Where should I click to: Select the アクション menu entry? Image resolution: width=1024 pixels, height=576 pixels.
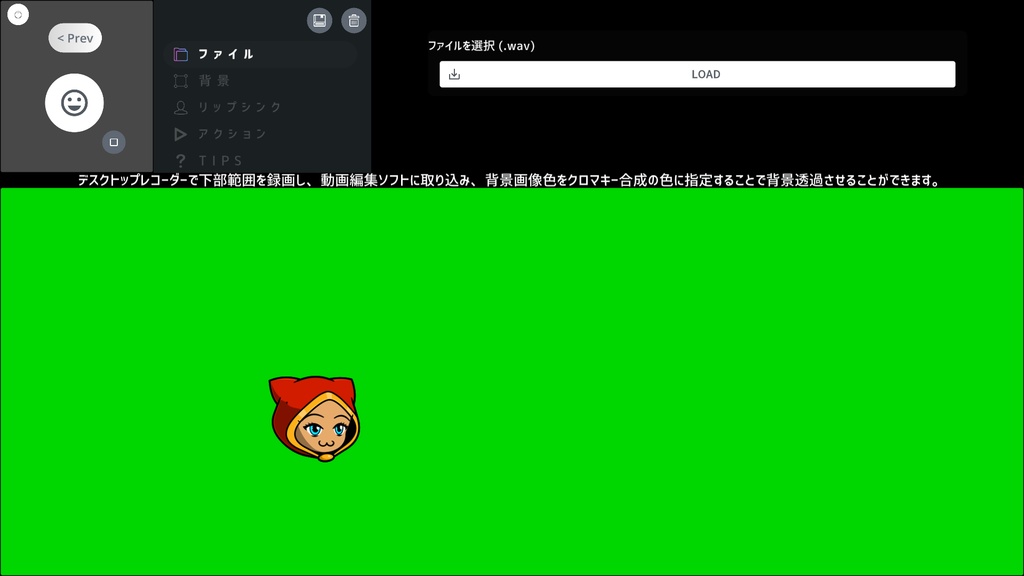point(232,133)
